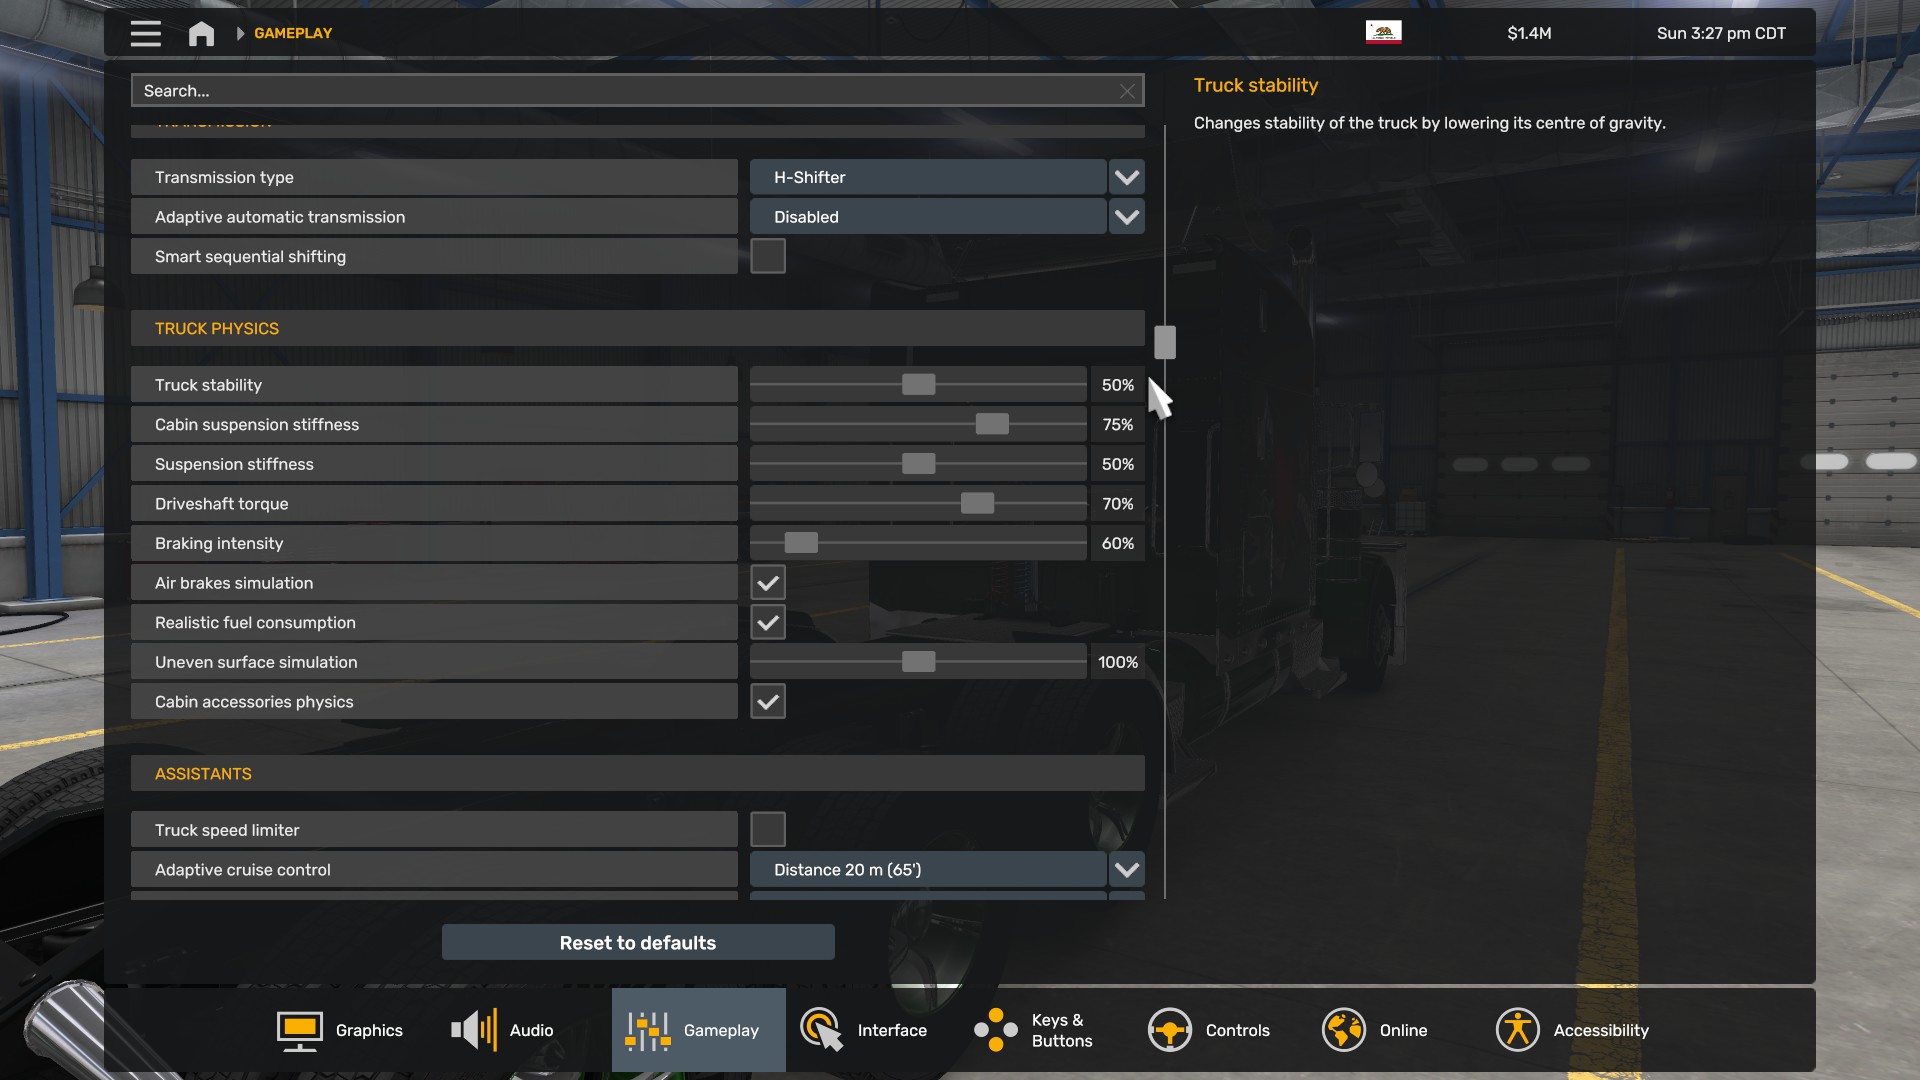Open Adaptive automatic transmission dropdown

1126,217
